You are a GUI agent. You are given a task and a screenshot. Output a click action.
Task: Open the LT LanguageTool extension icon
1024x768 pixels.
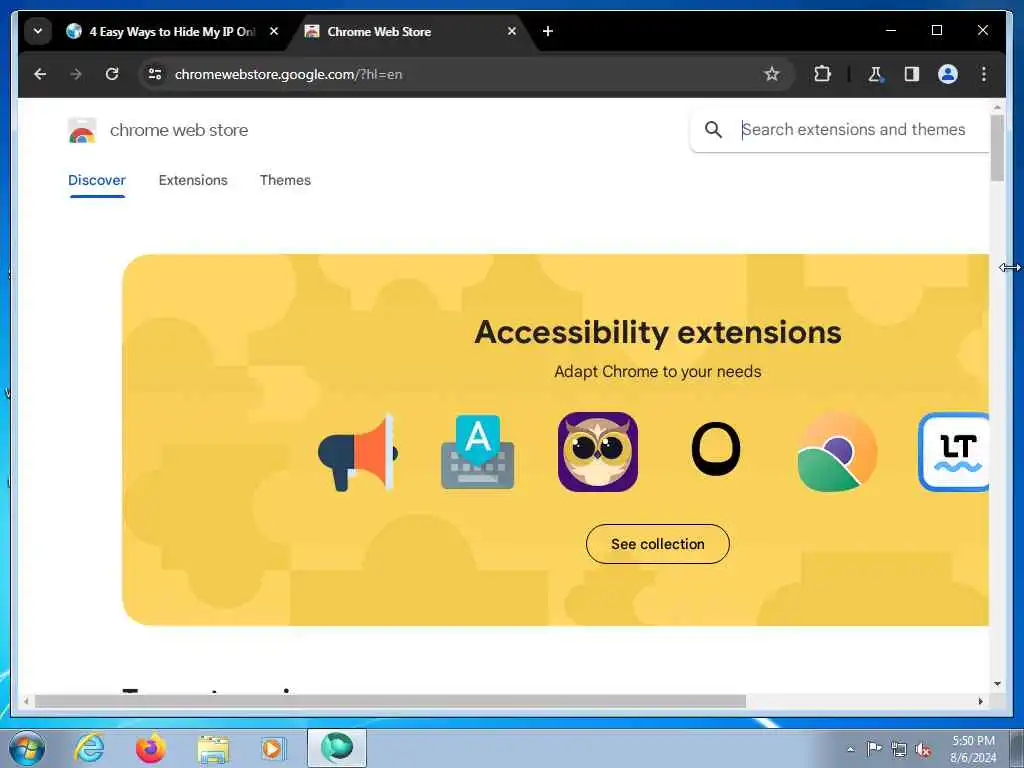pos(954,452)
